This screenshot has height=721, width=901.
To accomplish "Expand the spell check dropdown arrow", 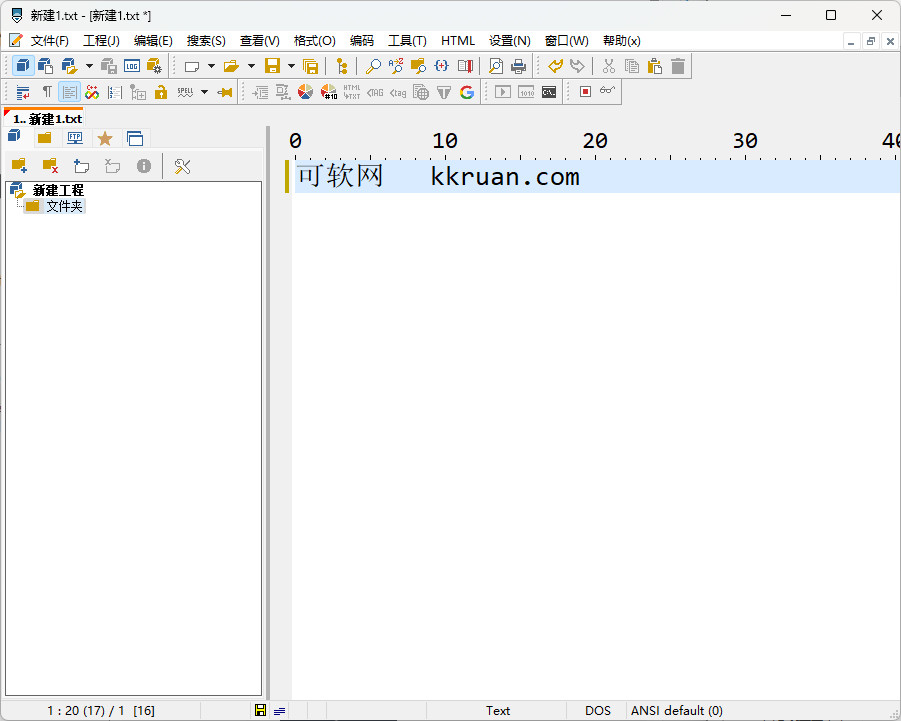I will point(204,92).
